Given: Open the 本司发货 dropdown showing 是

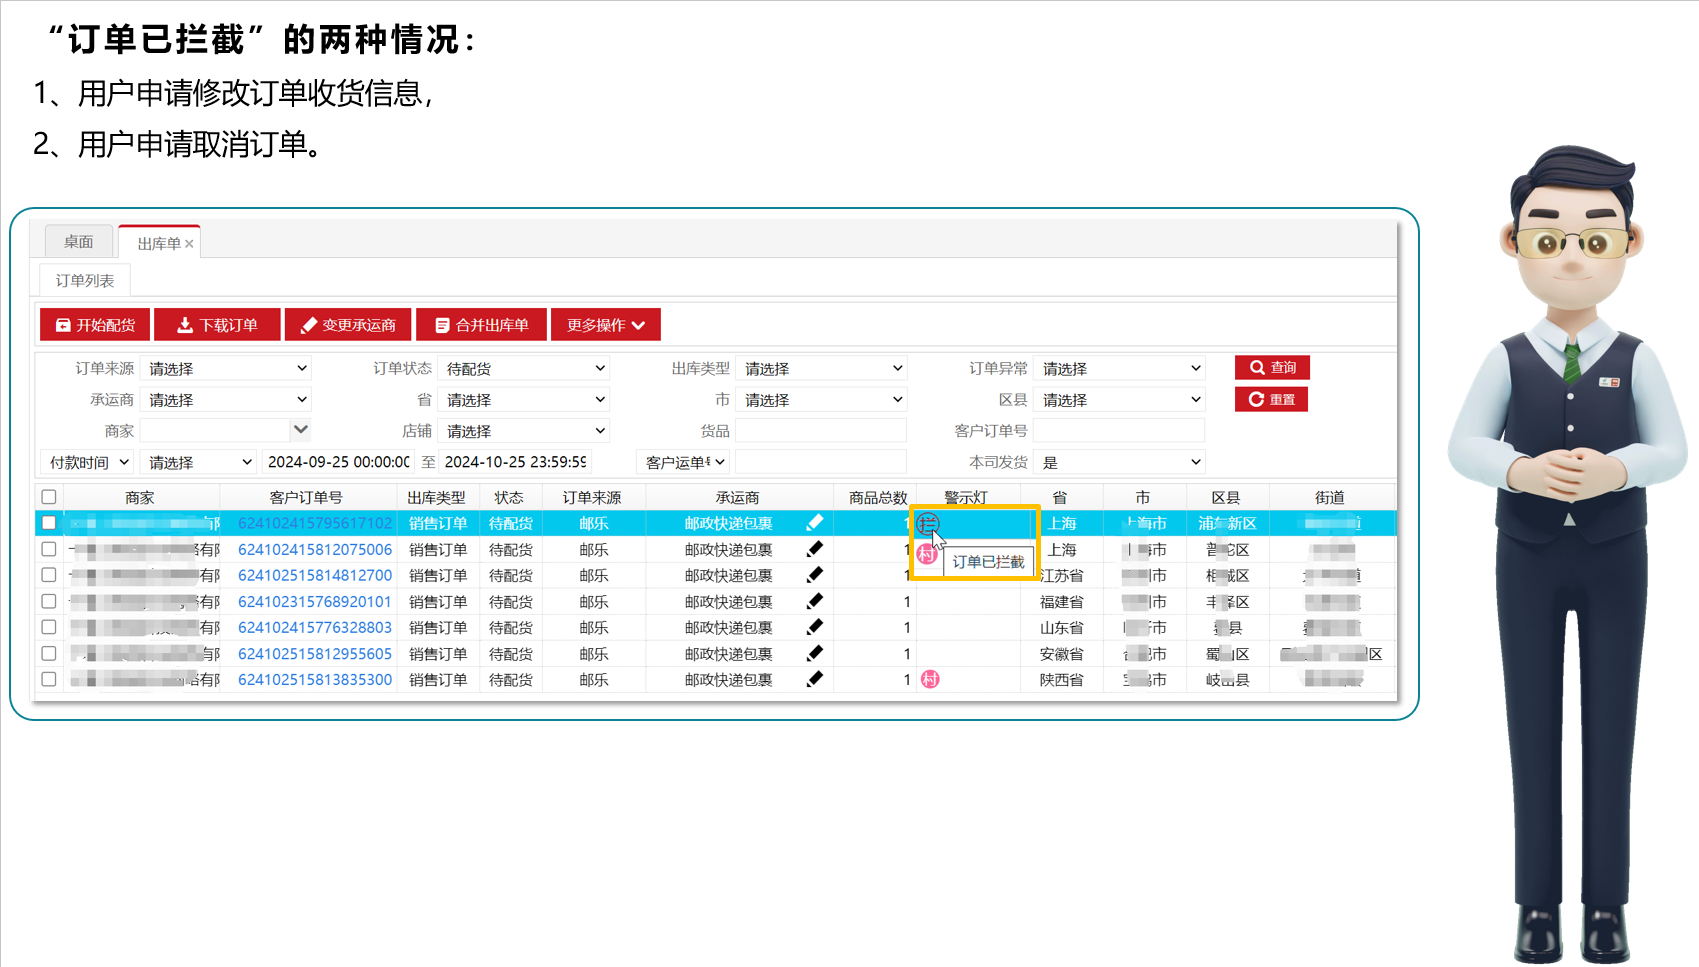Looking at the screenshot, I should point(1119,462).
